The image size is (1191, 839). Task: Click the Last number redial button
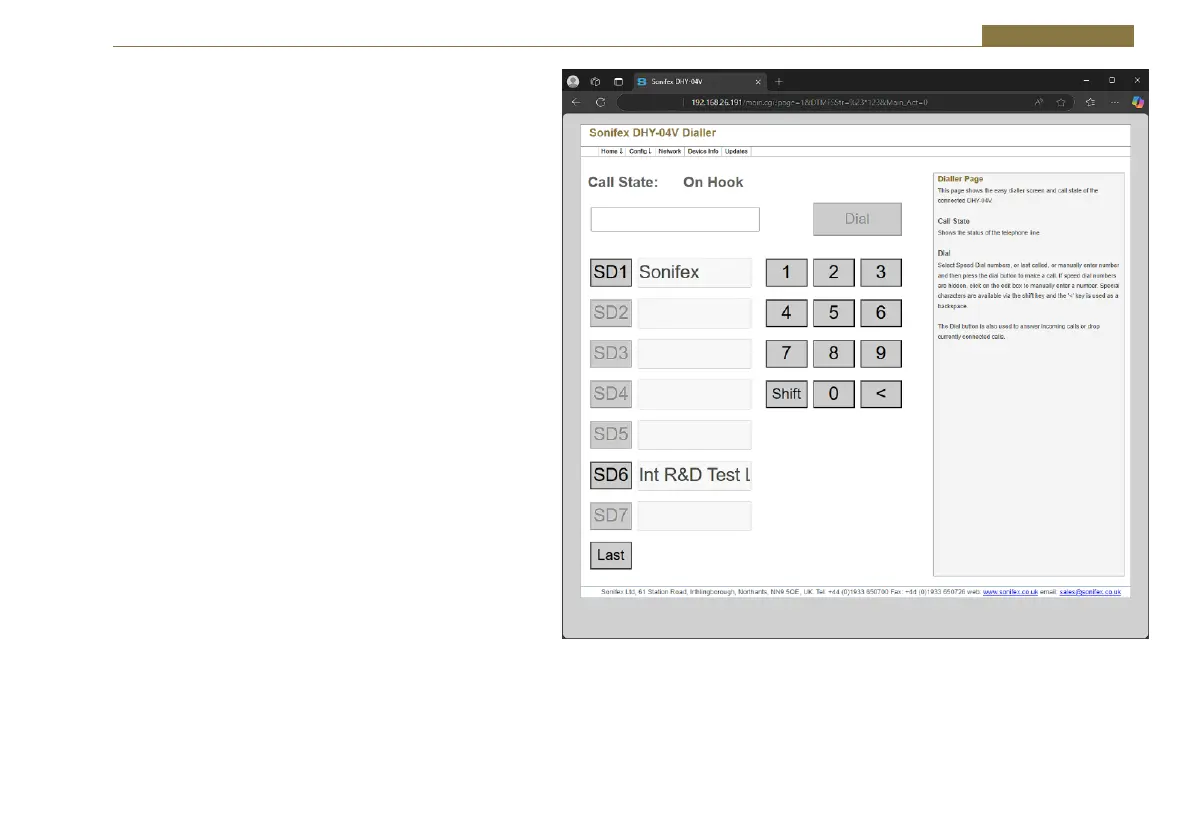click(610, 555)
